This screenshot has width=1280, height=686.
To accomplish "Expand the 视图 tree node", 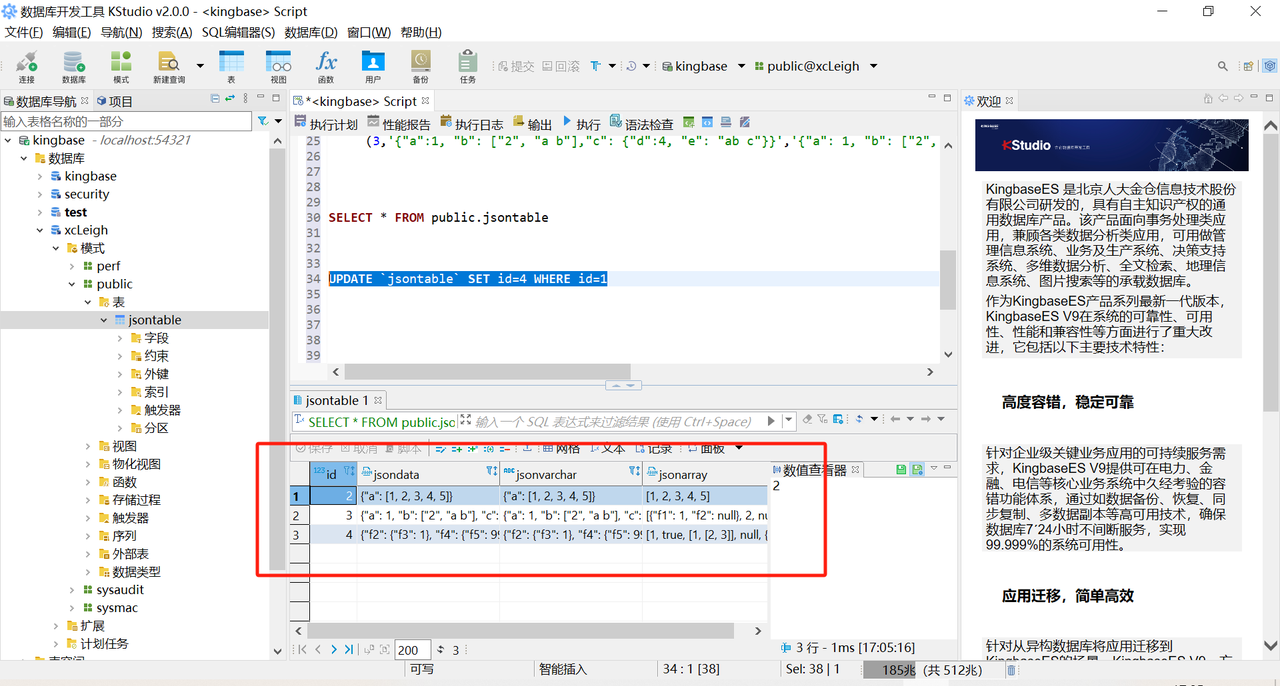I will [89, 446].
